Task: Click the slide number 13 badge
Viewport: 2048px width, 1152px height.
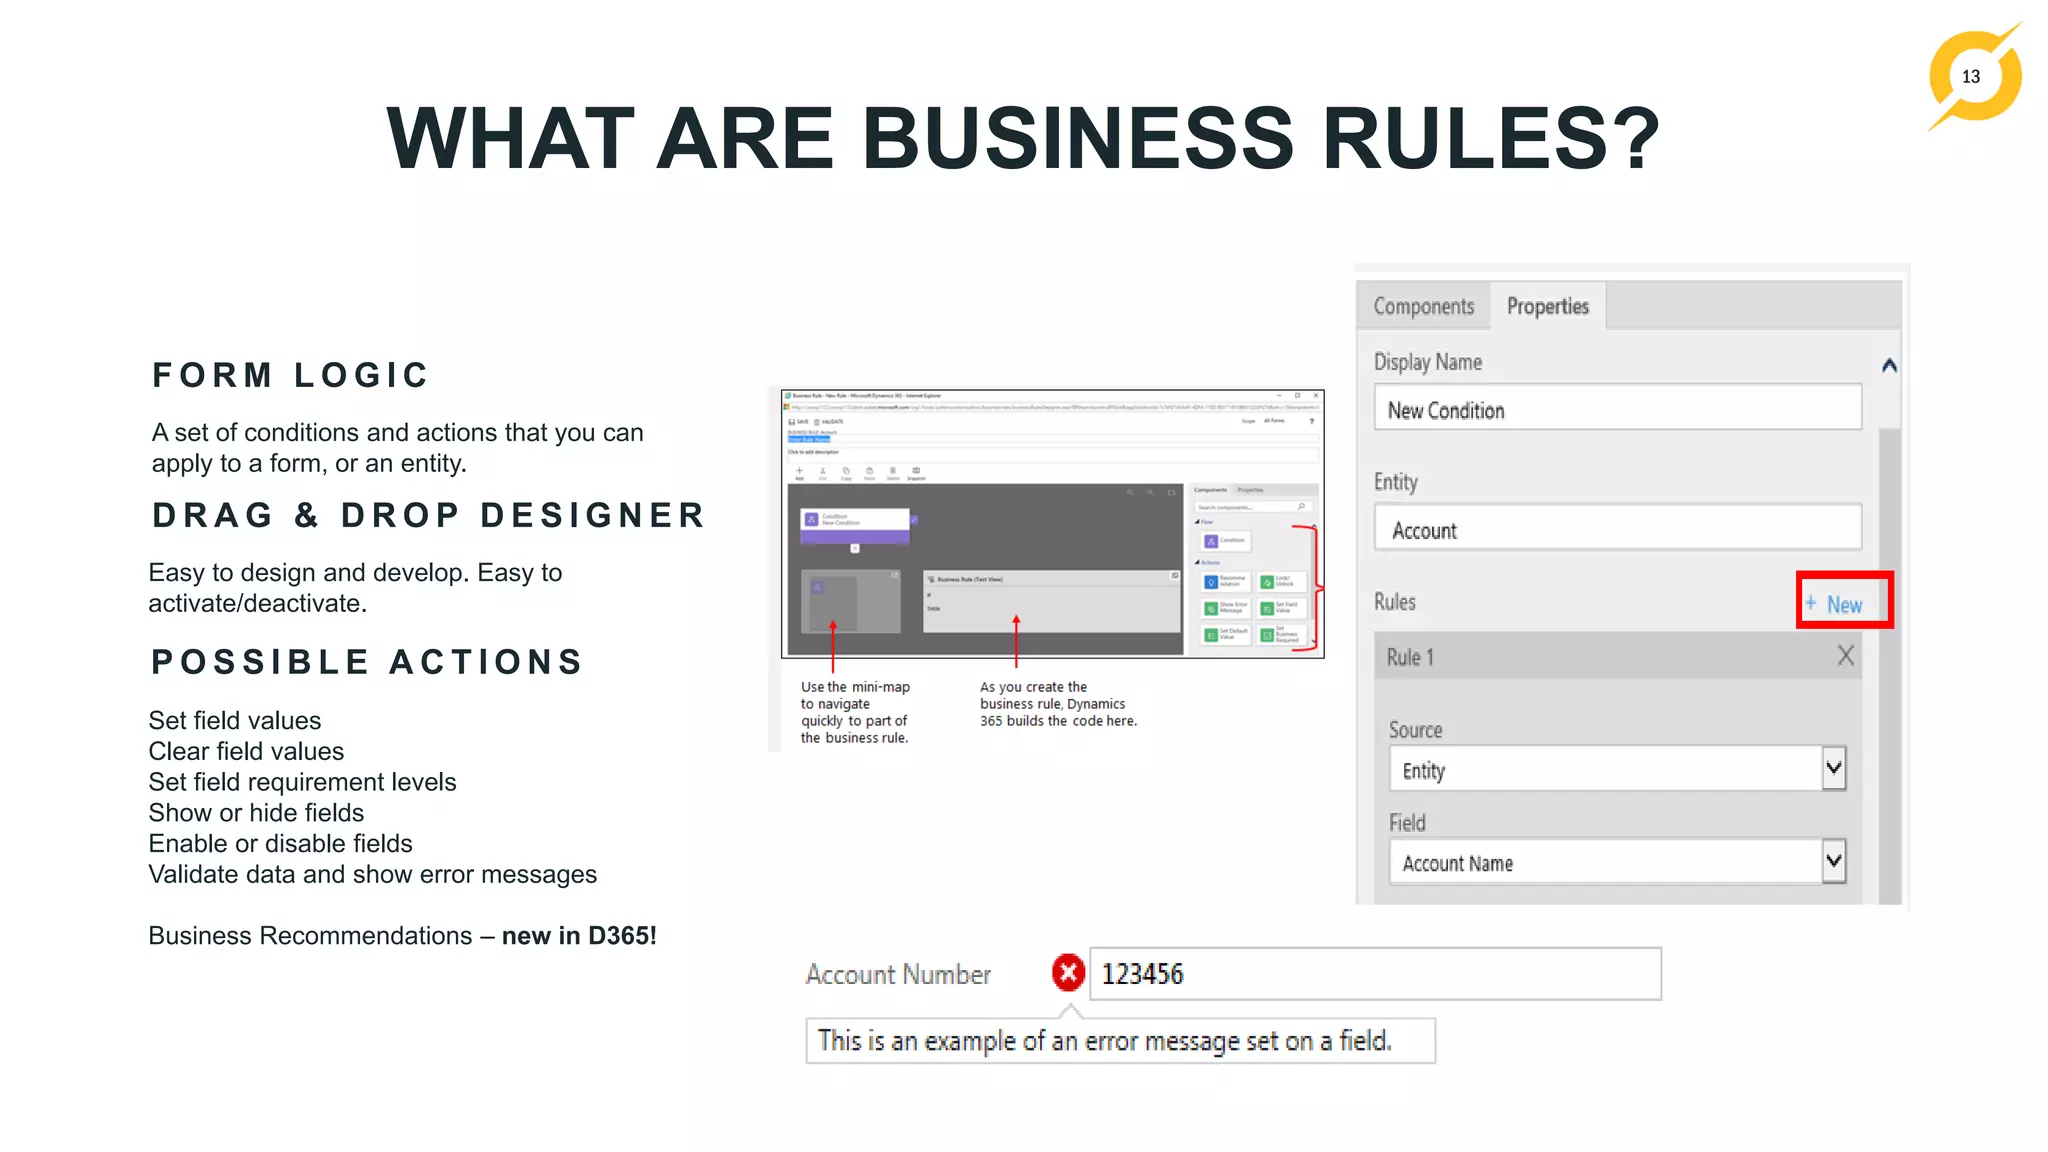Action: (x=1971, y=76)
